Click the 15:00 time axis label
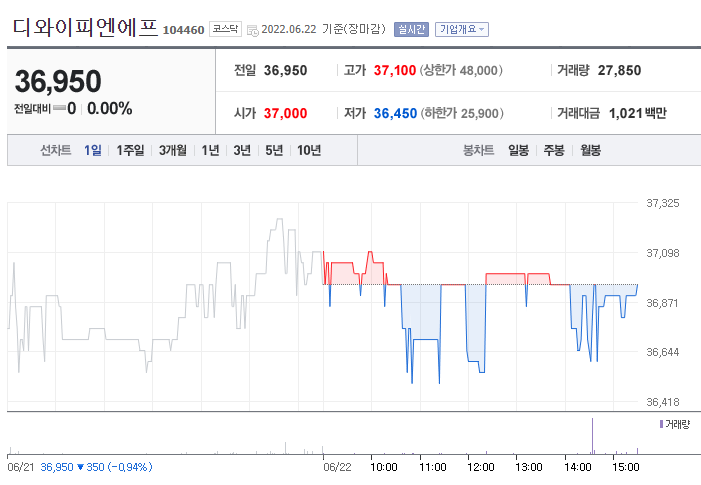This screenshot has width=701, height=485. (x=625, y=468)
